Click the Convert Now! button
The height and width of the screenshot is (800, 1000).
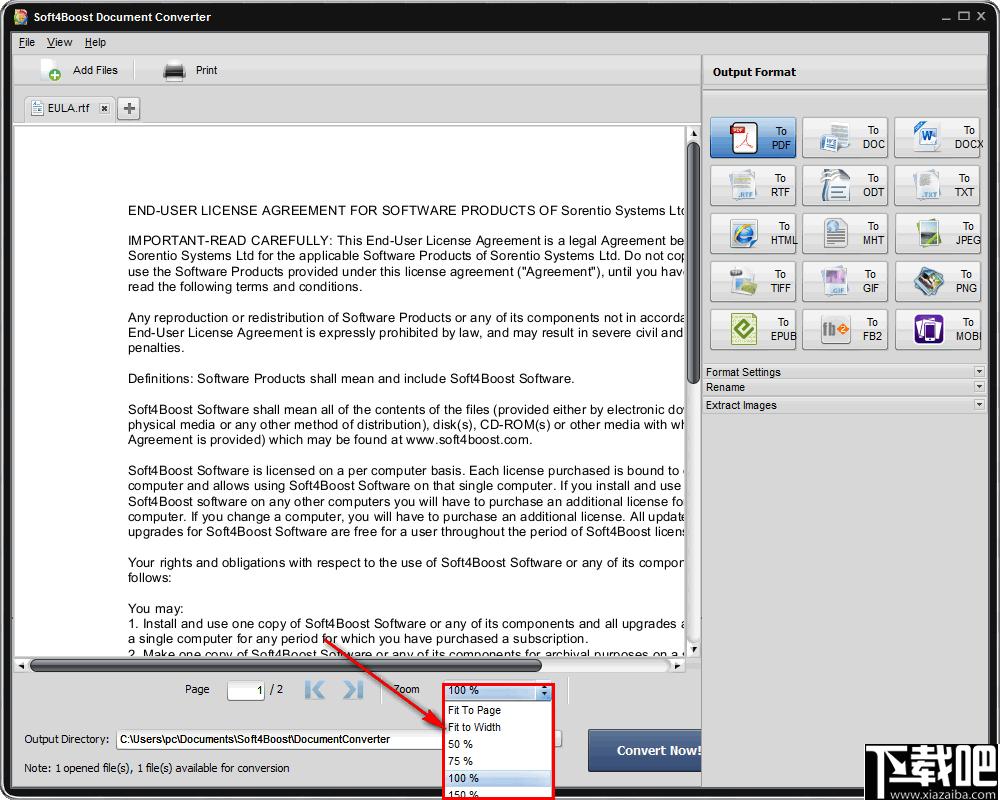645,751
